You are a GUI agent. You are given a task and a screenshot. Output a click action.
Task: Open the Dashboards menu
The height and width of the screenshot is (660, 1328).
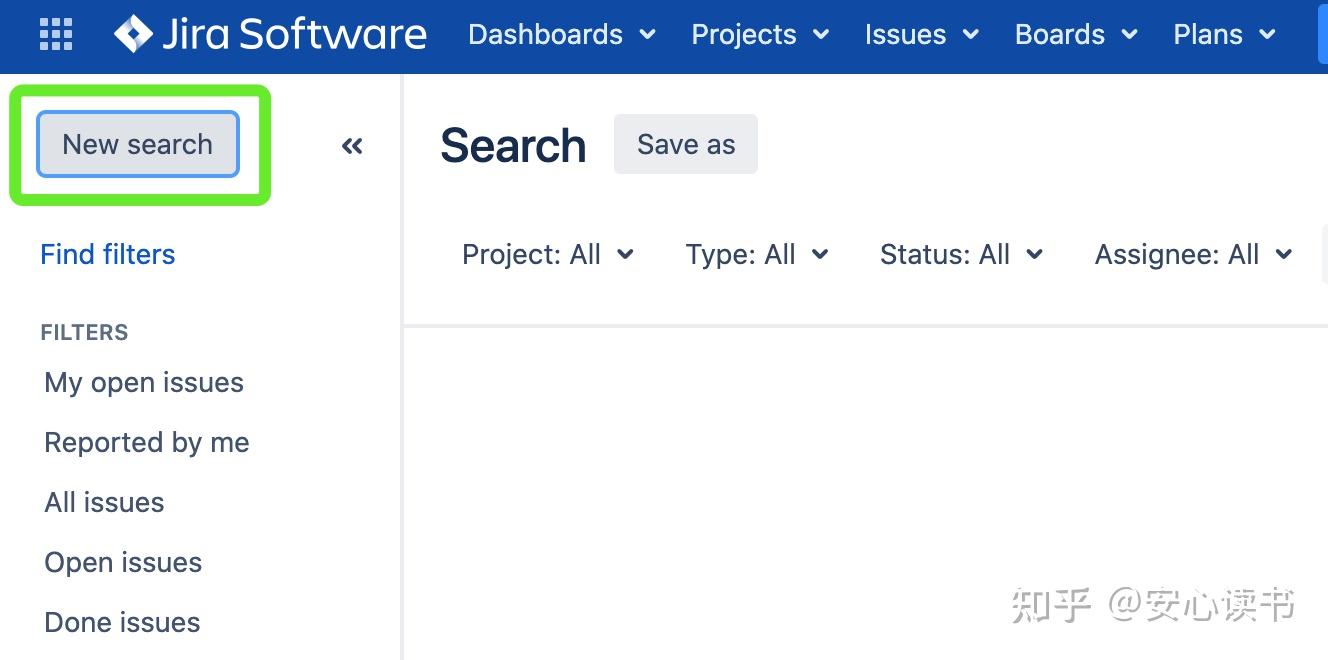click(562, 34)
